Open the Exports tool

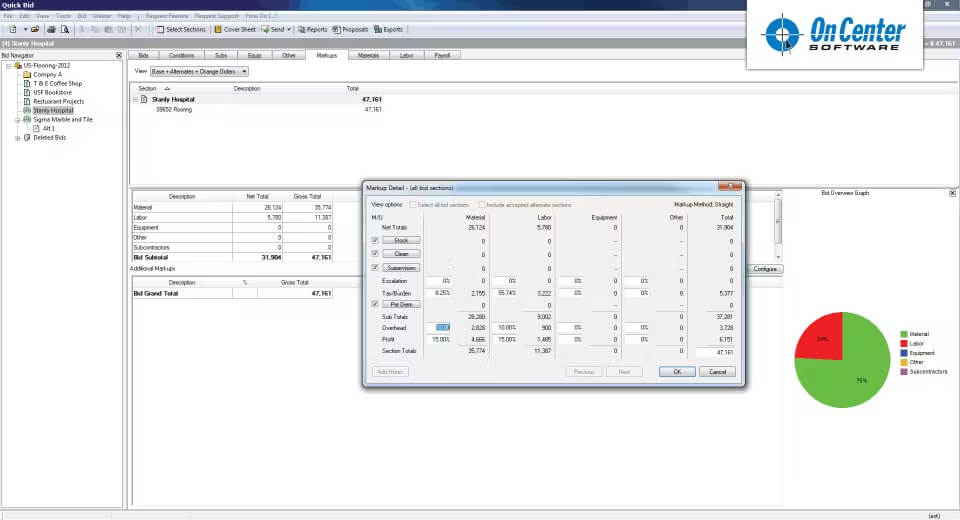click(x=388, y=29)
